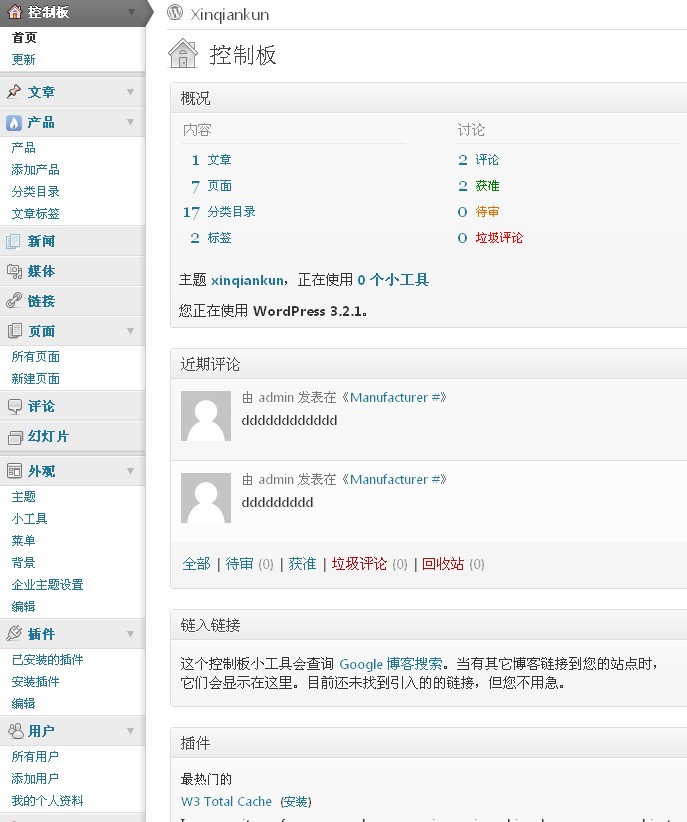Click the avatar of the dddddddddddd comment
The image size is (687, 822).
[x=206, y=416]
